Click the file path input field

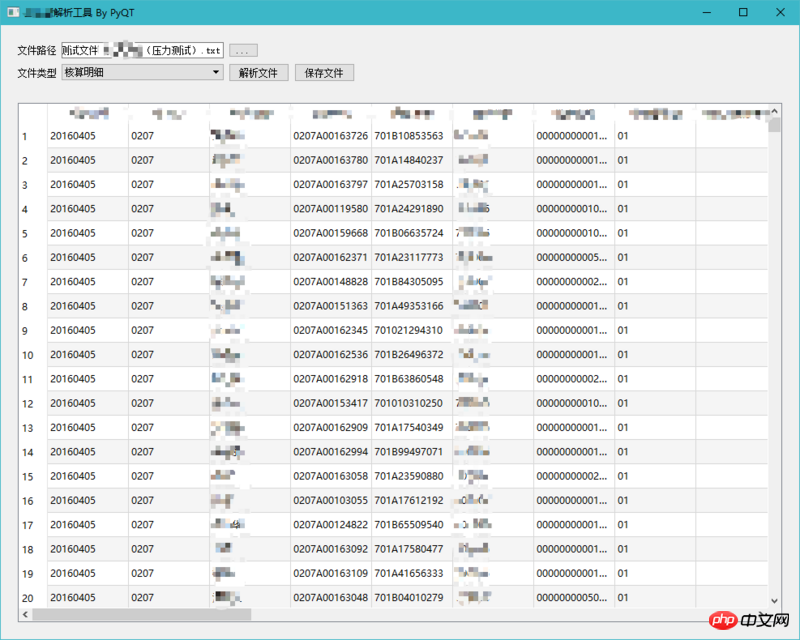click(142, 50)
